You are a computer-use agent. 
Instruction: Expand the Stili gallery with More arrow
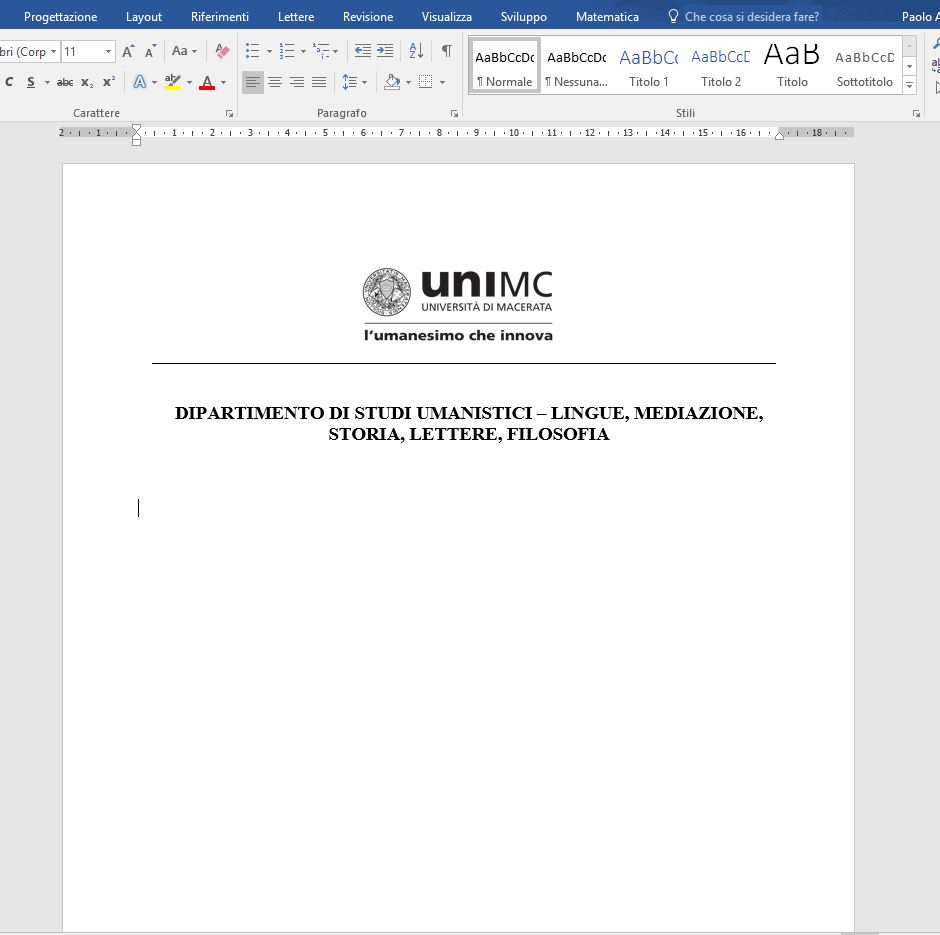coord(909,85)
